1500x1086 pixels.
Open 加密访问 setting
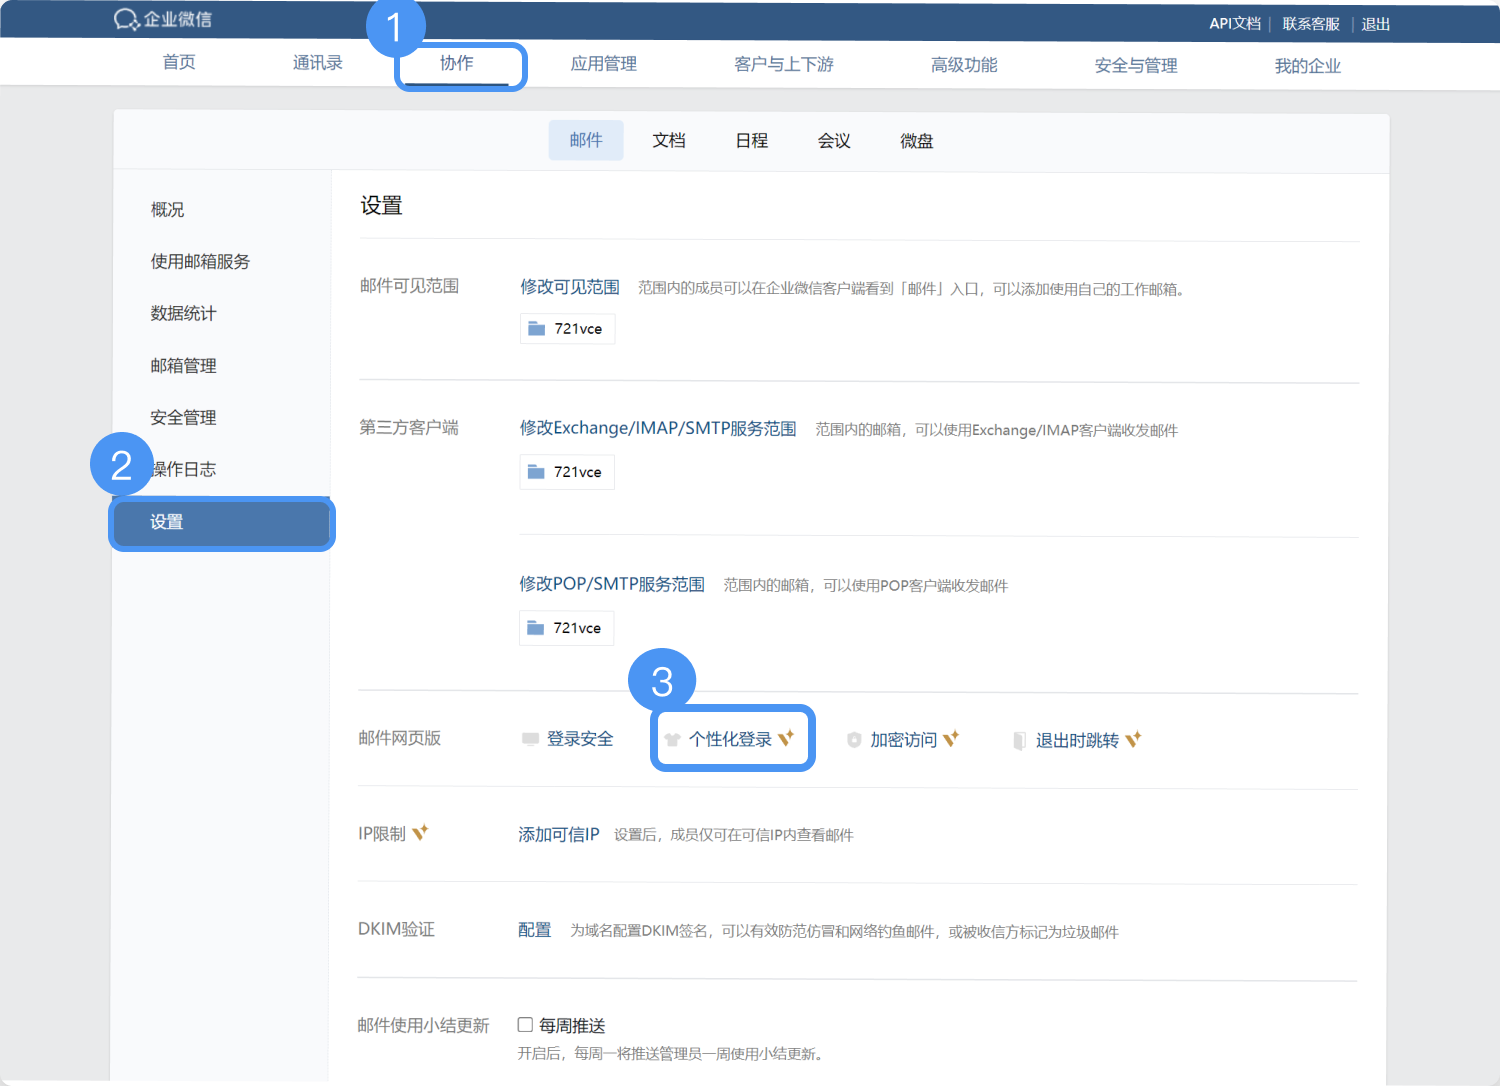903,740
